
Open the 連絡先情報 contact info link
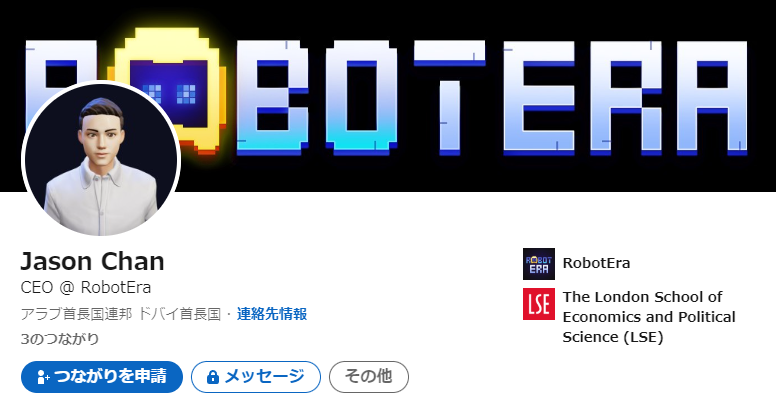(x=272, y=314)
